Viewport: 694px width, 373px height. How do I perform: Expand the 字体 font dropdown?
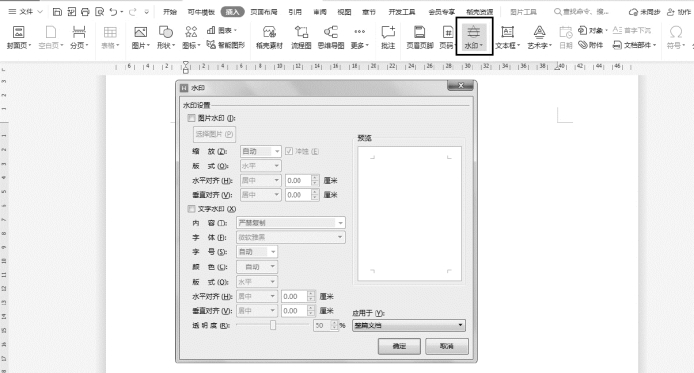tap(291, 237)
